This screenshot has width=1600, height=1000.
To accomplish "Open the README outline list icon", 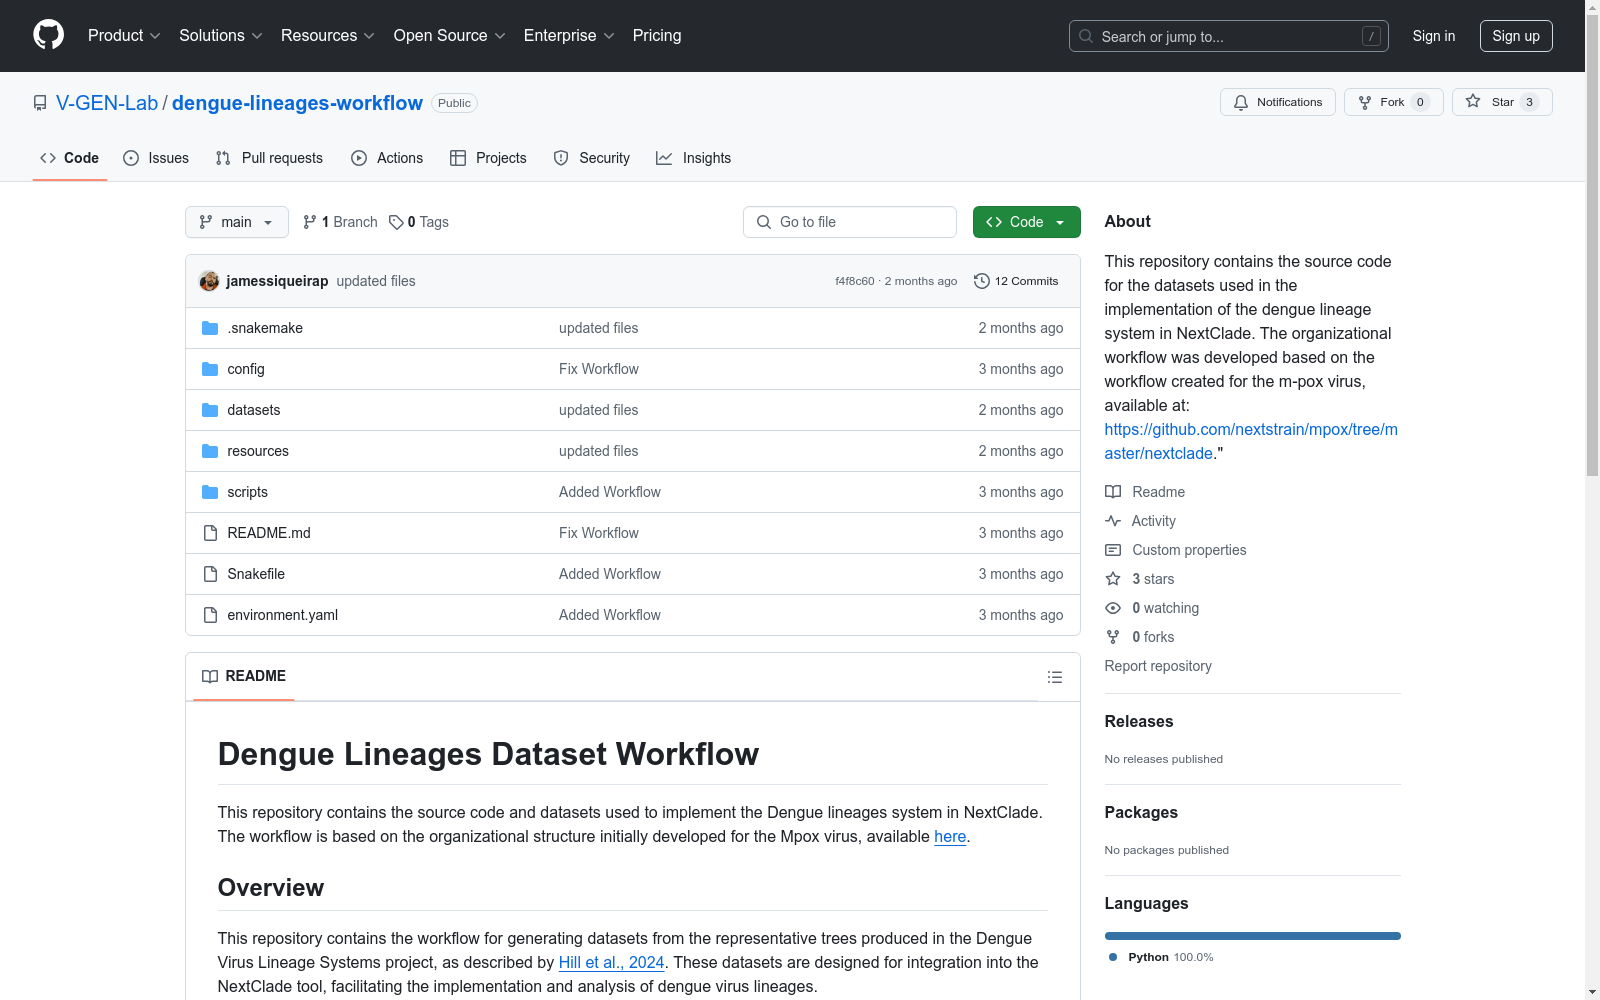I will (1055, 677).
